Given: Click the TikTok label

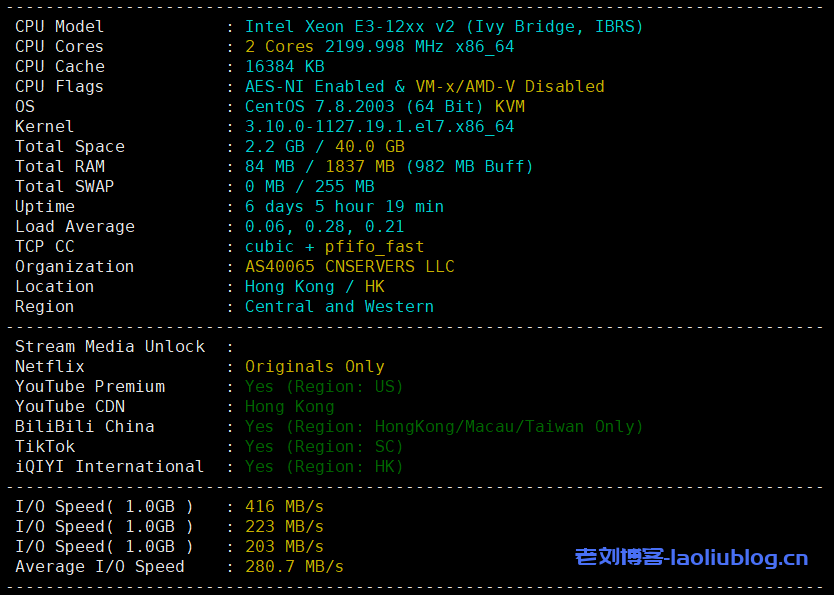Looking at the screenshot, I should (x=45, y=447).
